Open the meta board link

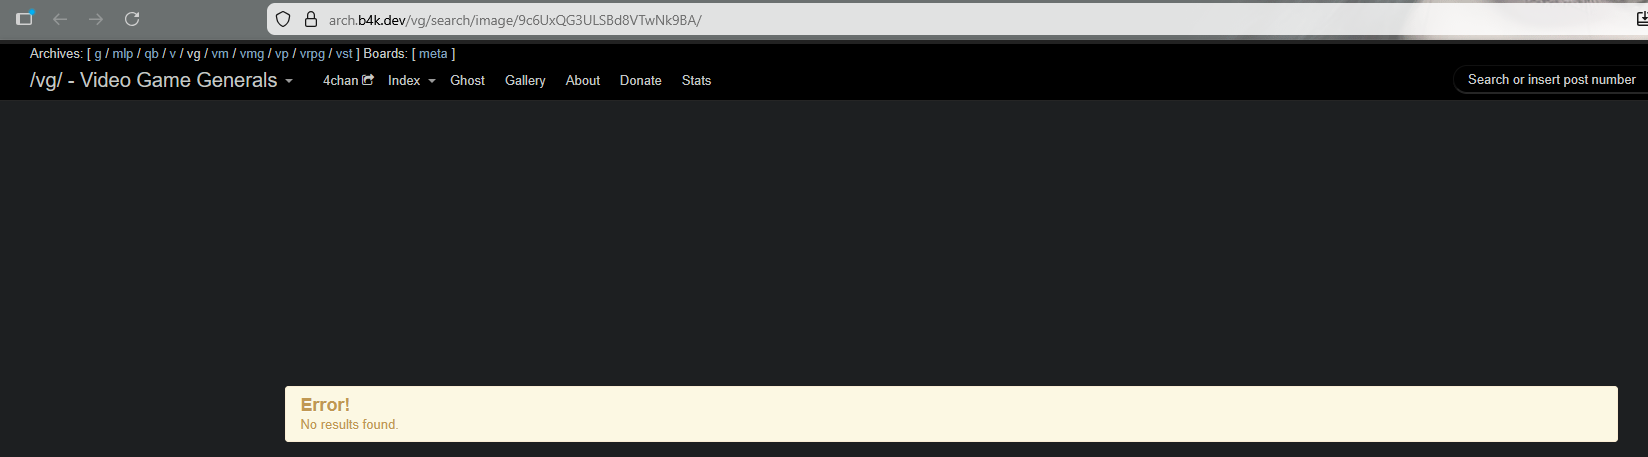pyautogui.click(x=433, y=54)
